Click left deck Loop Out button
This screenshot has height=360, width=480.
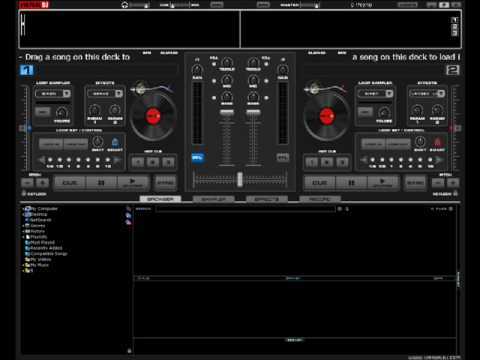point(76,144)
